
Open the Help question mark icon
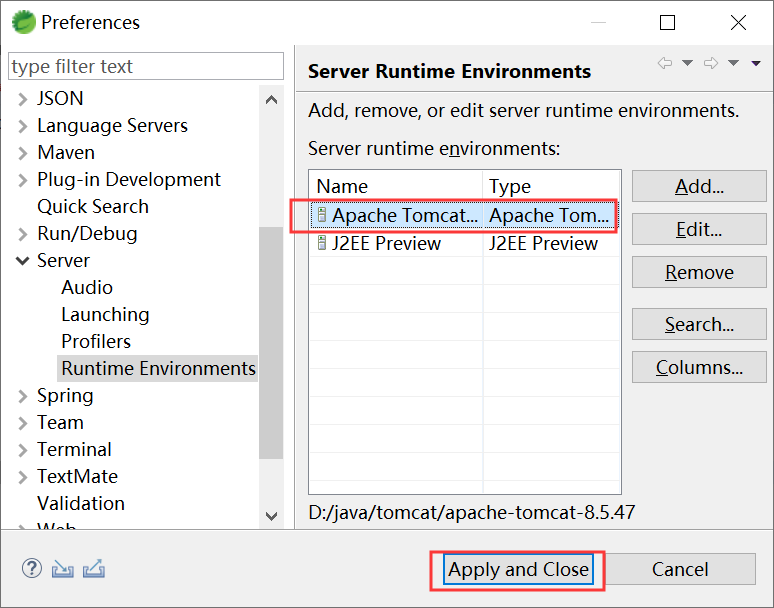(32, 569)
